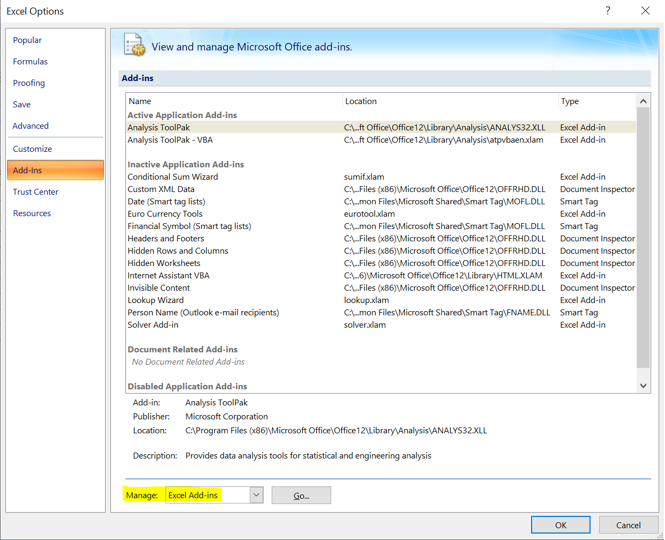Click the atpvbaen.xlam location cell
665x540 pixels.
coord(443,140)
